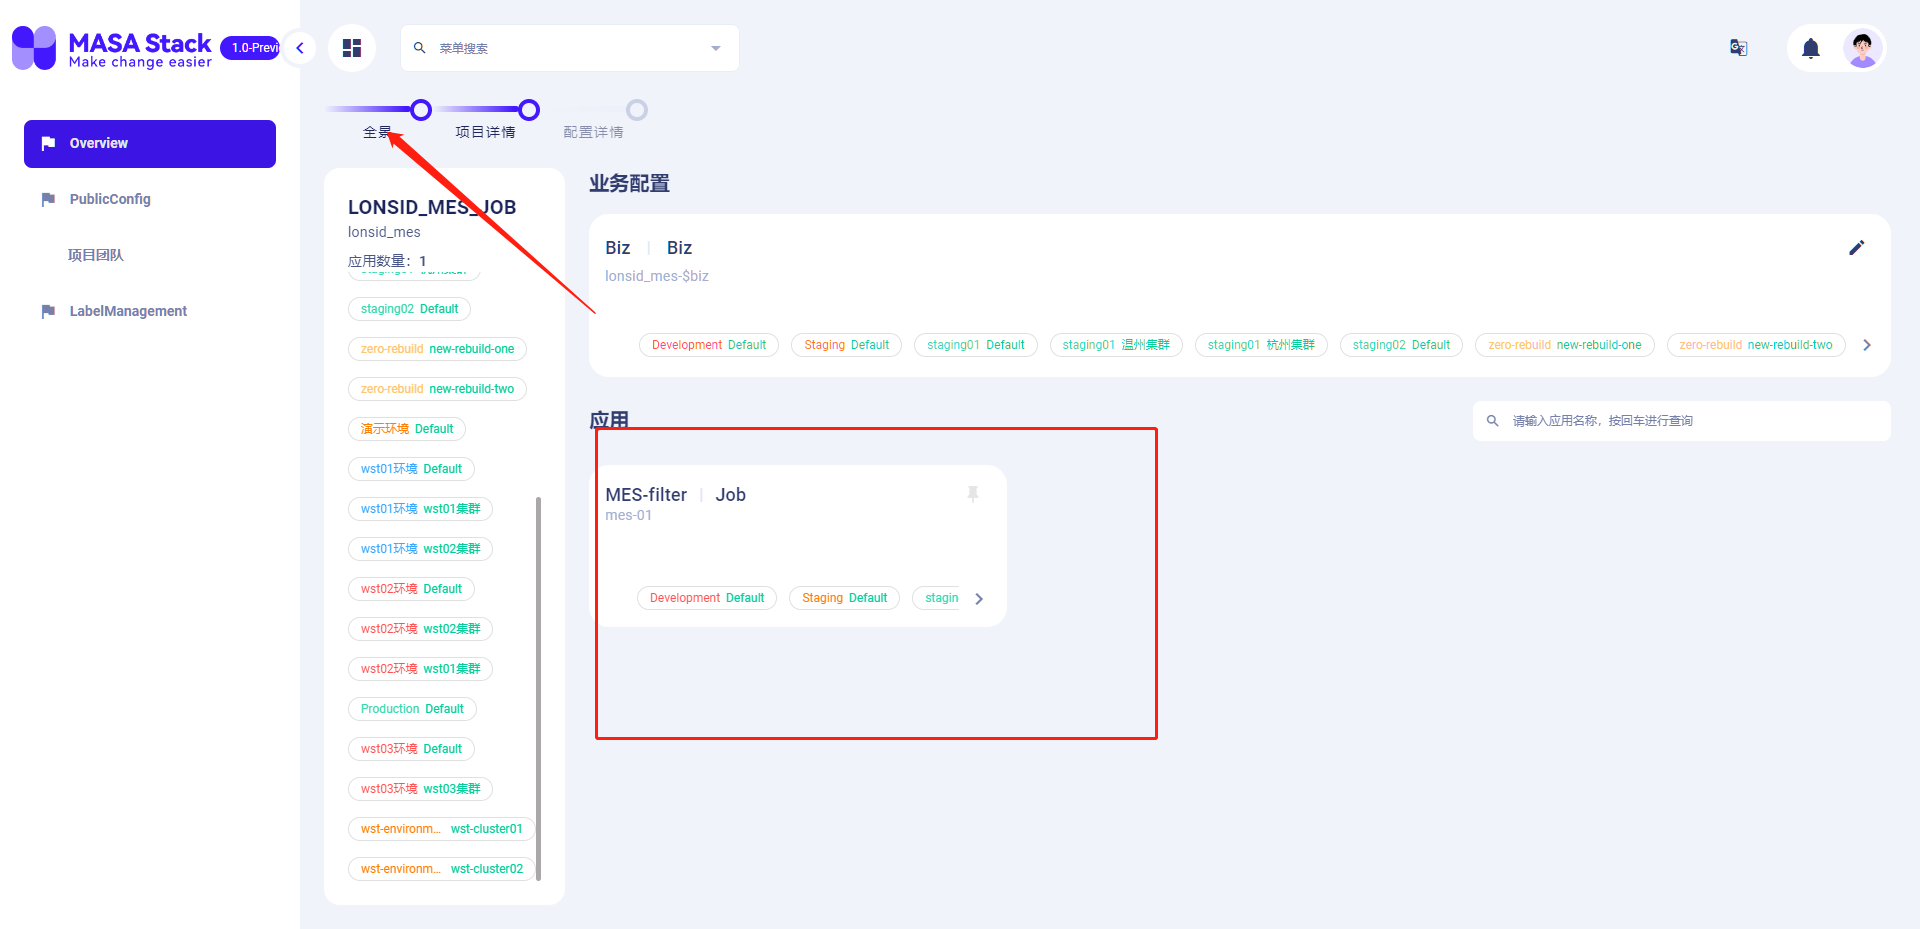Select MES-filter Staging Default tag

[844, 598]
